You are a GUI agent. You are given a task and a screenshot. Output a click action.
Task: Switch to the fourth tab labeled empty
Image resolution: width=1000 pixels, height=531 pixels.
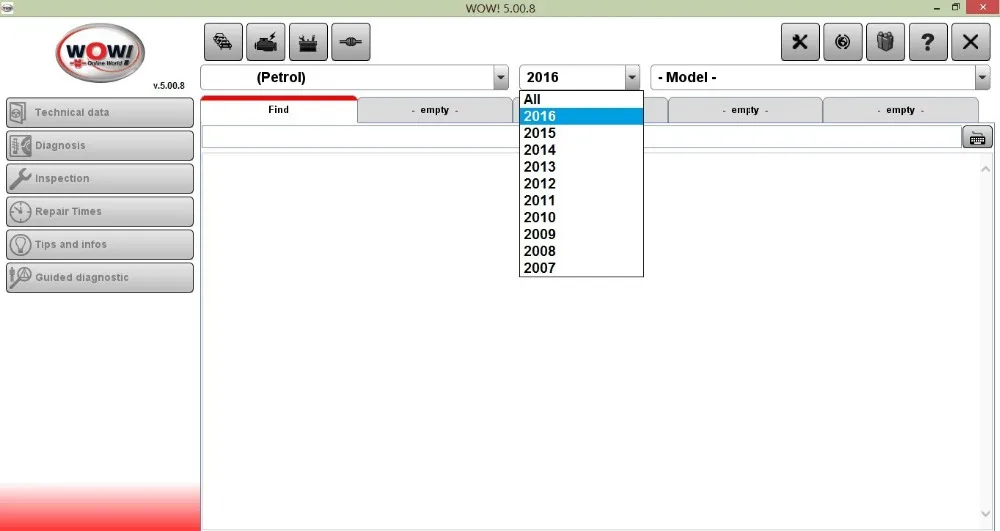pos(745,110)
